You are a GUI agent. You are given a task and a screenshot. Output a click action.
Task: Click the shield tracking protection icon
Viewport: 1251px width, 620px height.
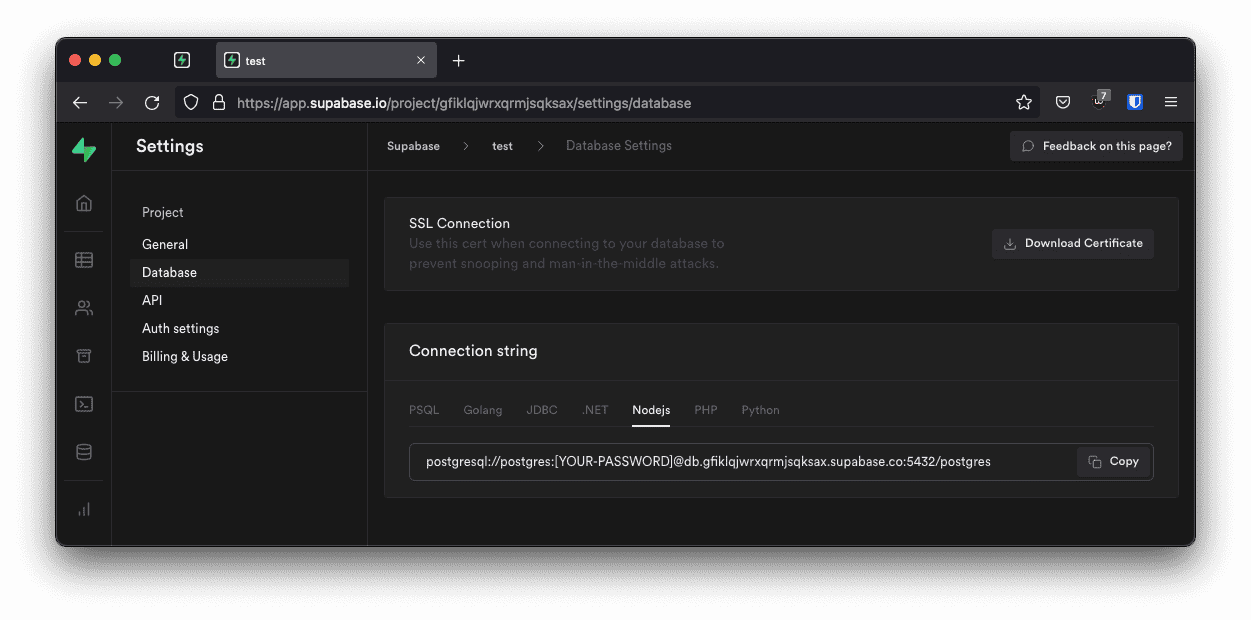tap(191, 102)
